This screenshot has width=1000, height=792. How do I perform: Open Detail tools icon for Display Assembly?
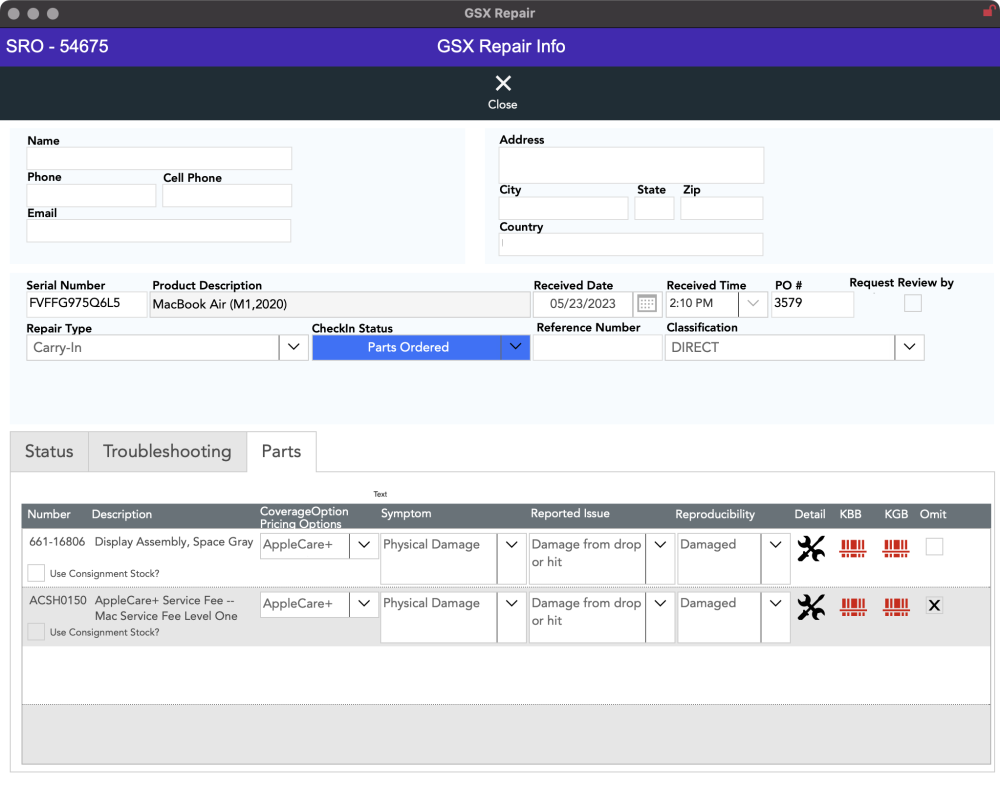pos(810,548)
